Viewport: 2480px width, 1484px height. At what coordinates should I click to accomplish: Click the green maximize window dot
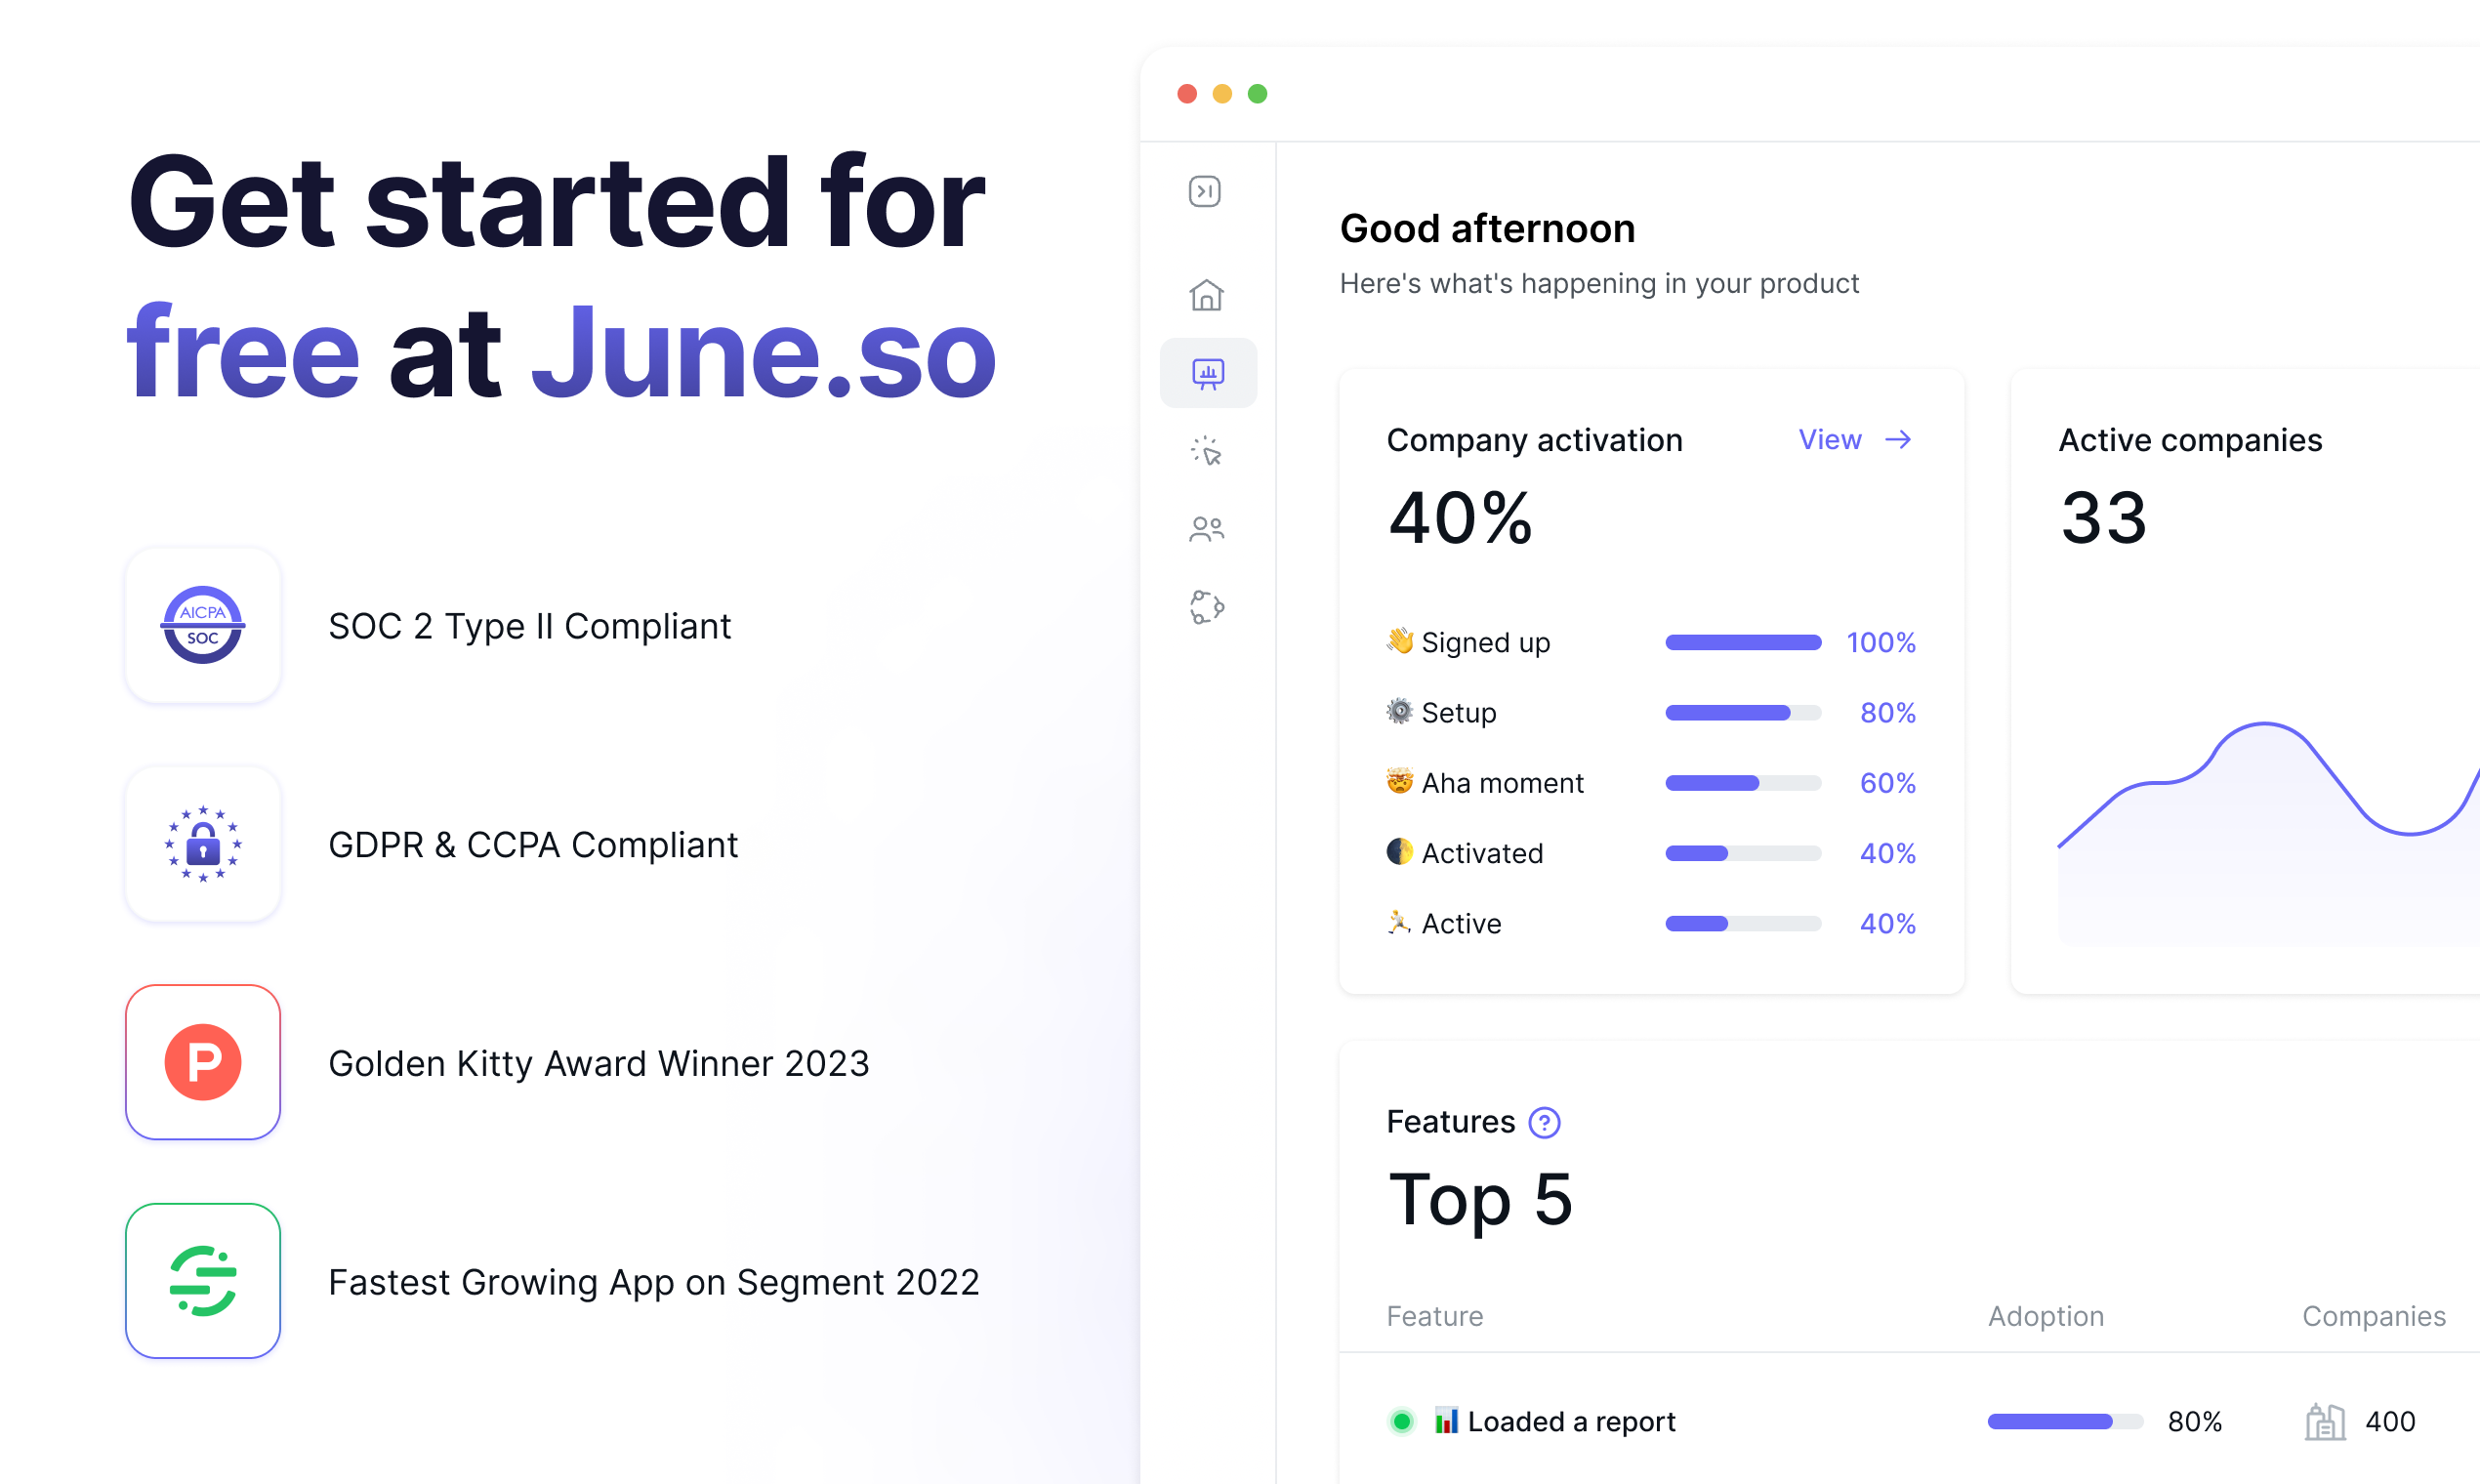click(1257, 93)
